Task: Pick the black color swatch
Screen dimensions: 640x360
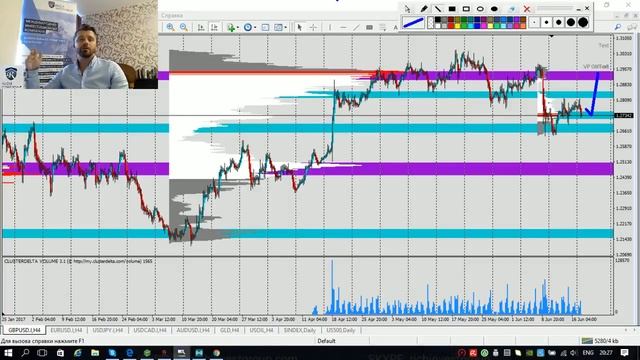Action: [x=438, y=19]
